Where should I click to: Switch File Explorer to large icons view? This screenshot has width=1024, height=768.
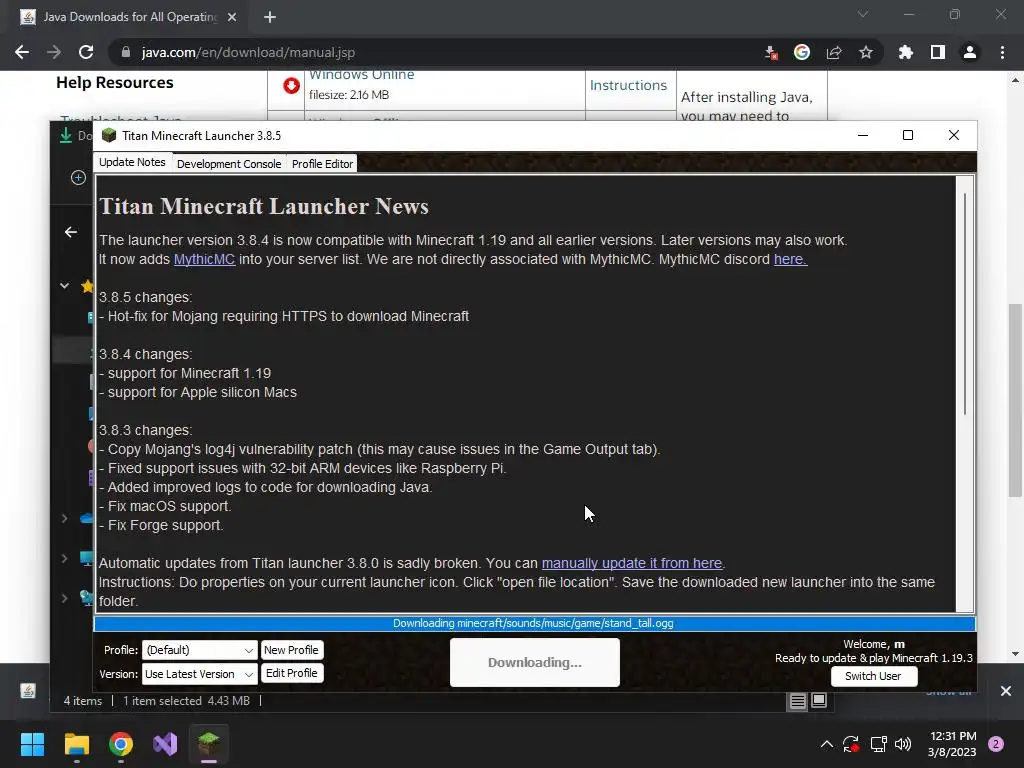point(819,701)
